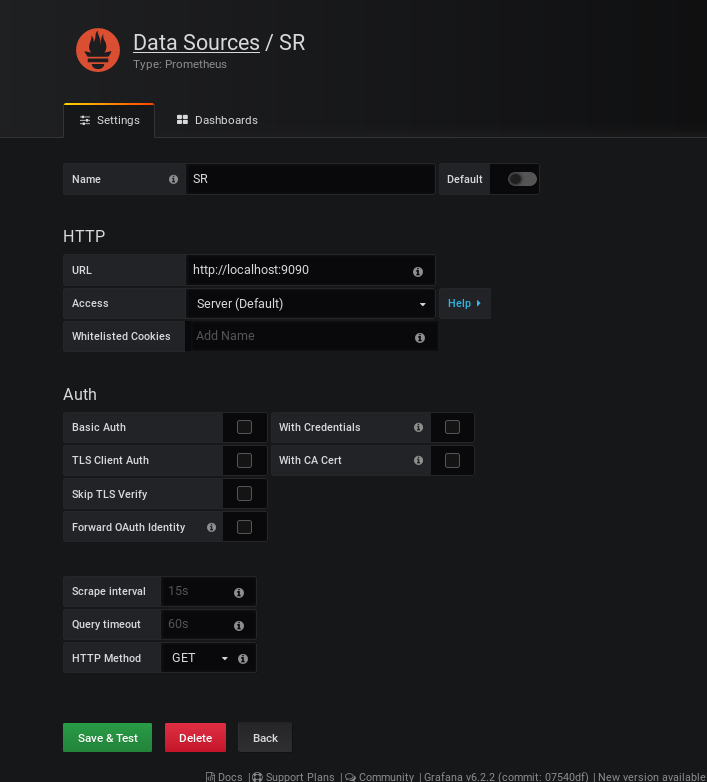
Task: Expand the Access Help section
Action: point(465,303)
